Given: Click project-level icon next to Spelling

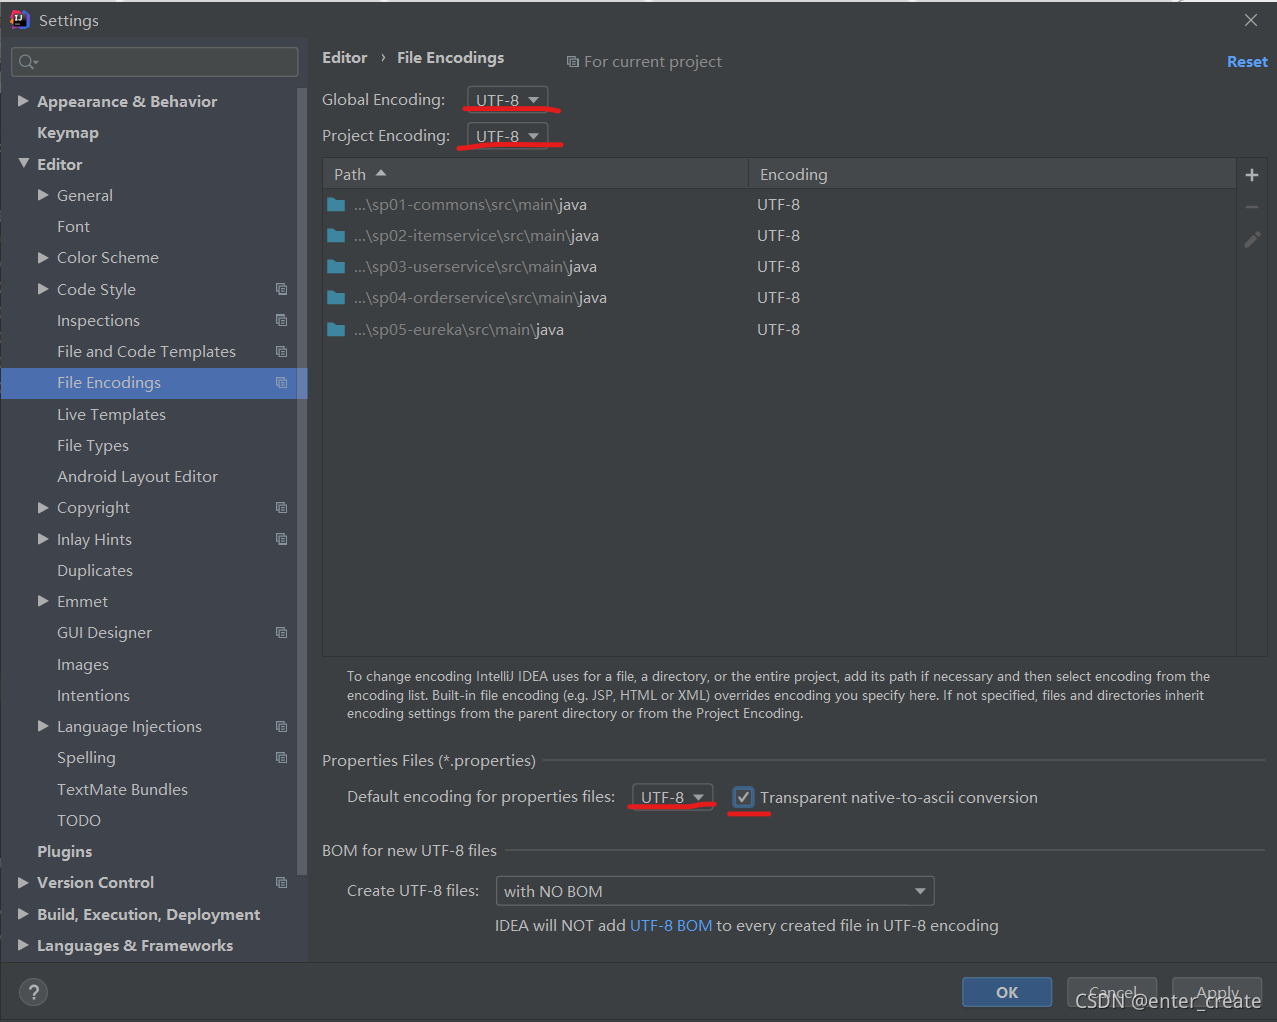Looking at the screenshot, I should (281, 758).
